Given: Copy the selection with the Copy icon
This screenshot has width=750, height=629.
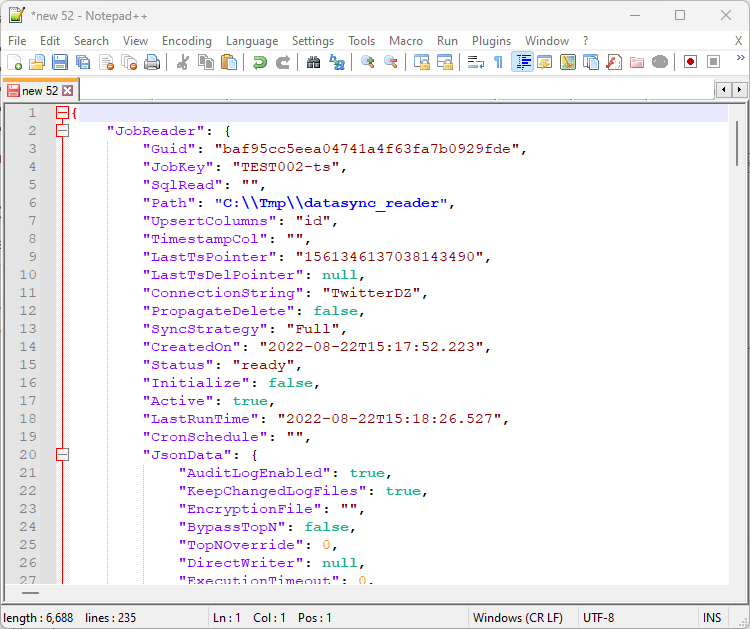Looking at the screenshot, I should (206, 62).
